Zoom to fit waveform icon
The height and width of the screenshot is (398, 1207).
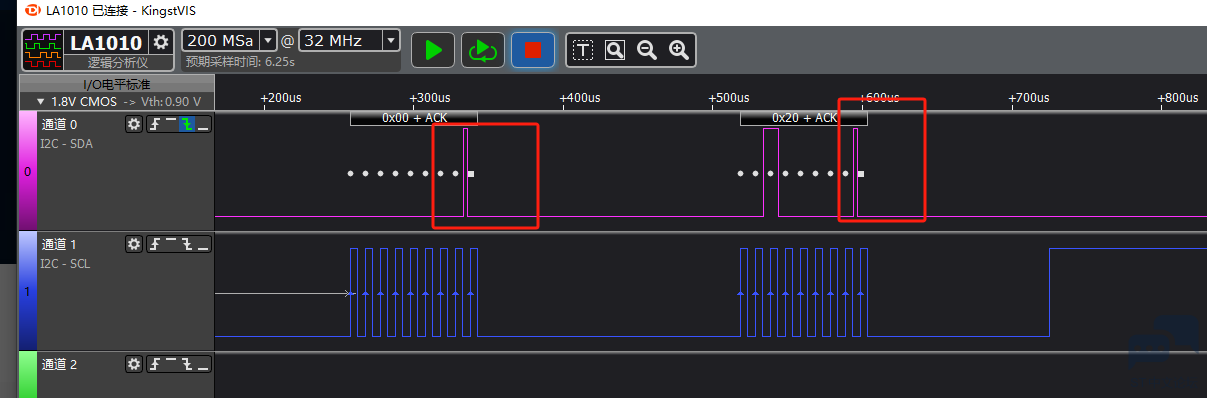click(615, 49)
